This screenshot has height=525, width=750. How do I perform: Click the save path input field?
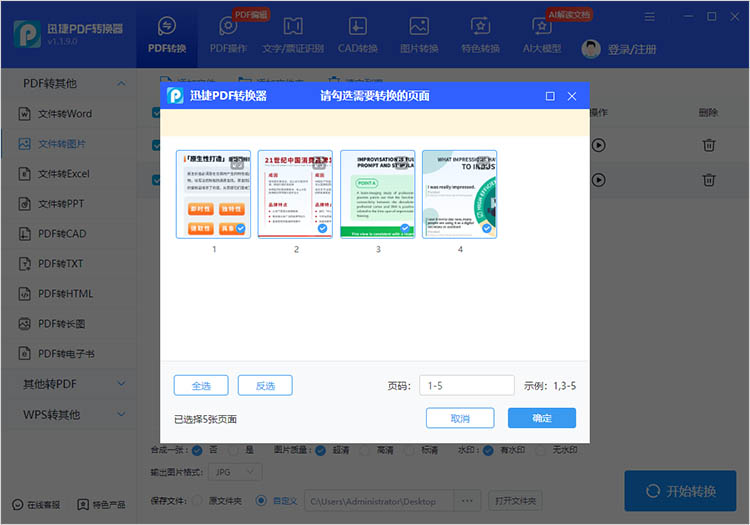pyautogui.click(x=379, y=501)
